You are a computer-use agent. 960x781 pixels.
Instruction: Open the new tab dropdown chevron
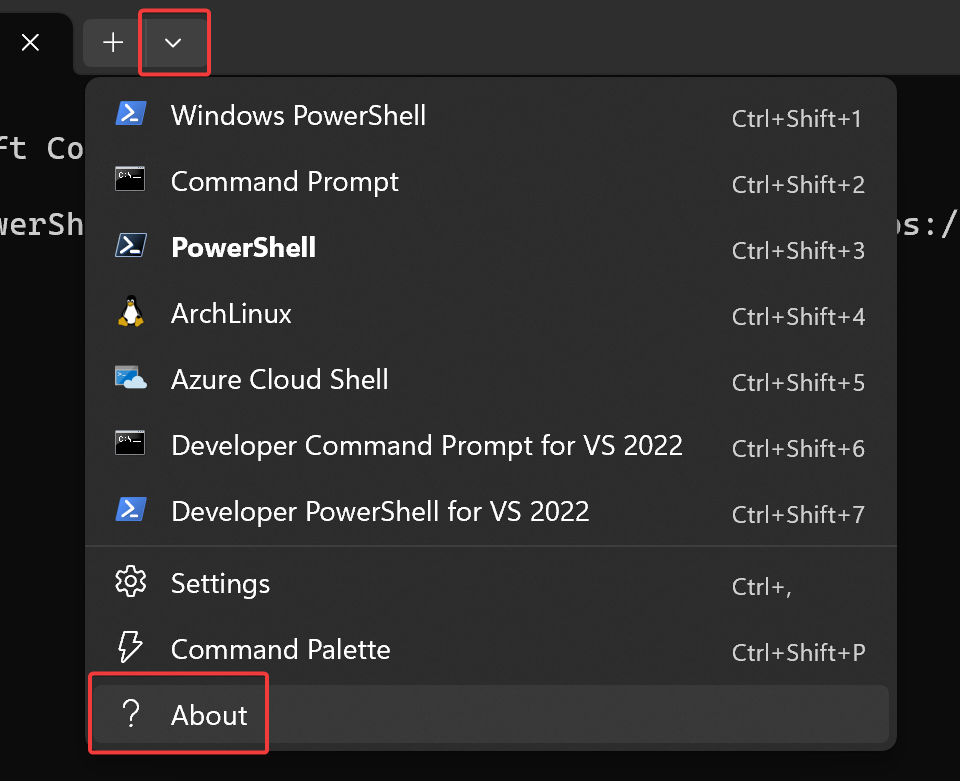[174, 43]
